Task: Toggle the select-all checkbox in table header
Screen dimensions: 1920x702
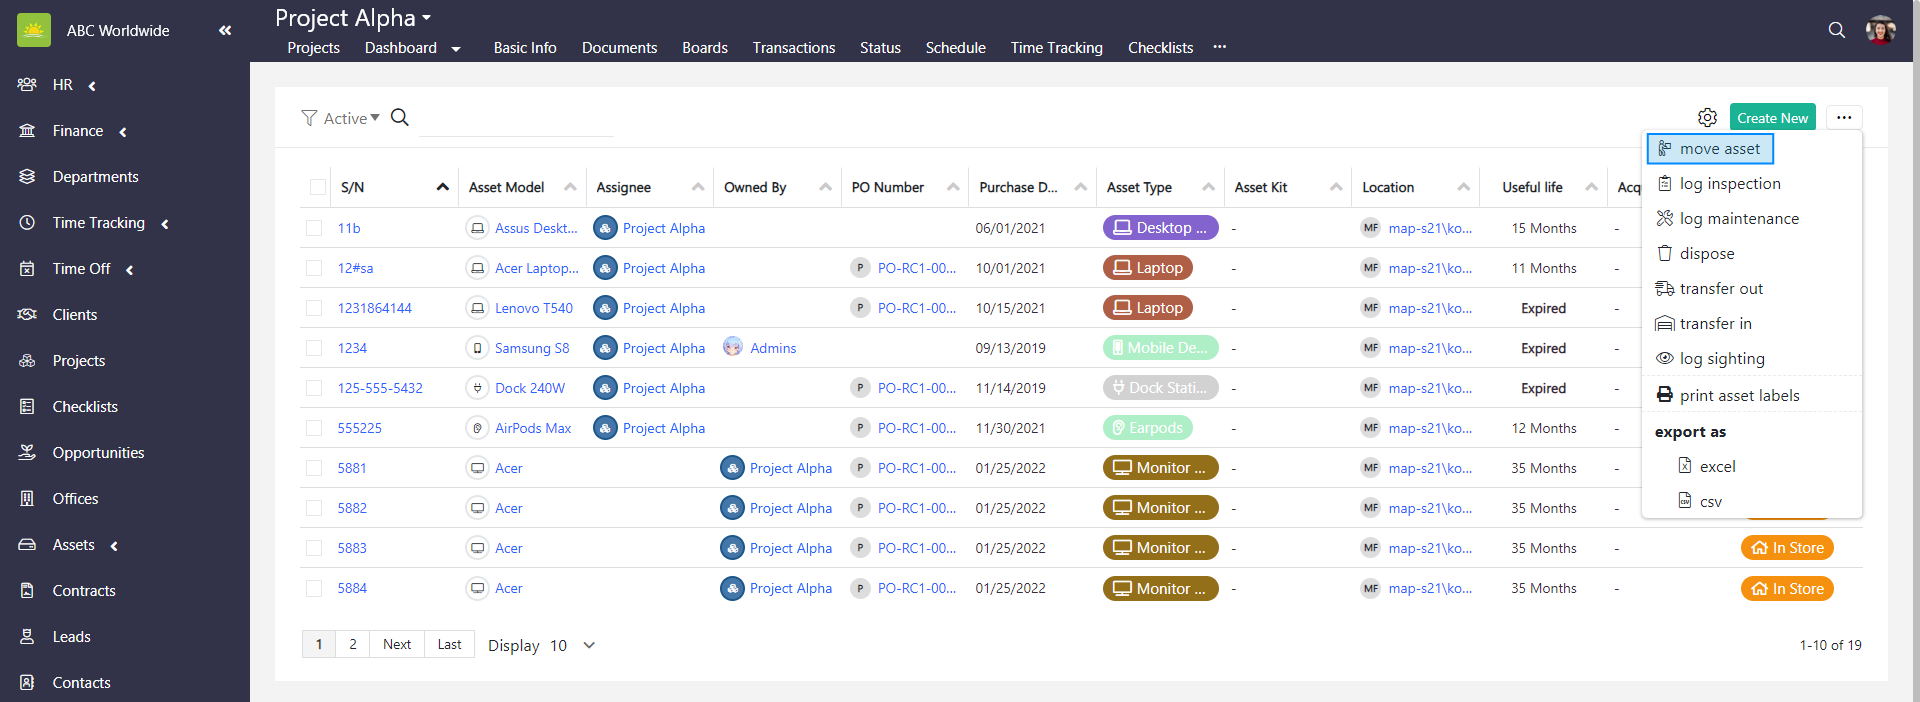Action: [x=318, y=187]
